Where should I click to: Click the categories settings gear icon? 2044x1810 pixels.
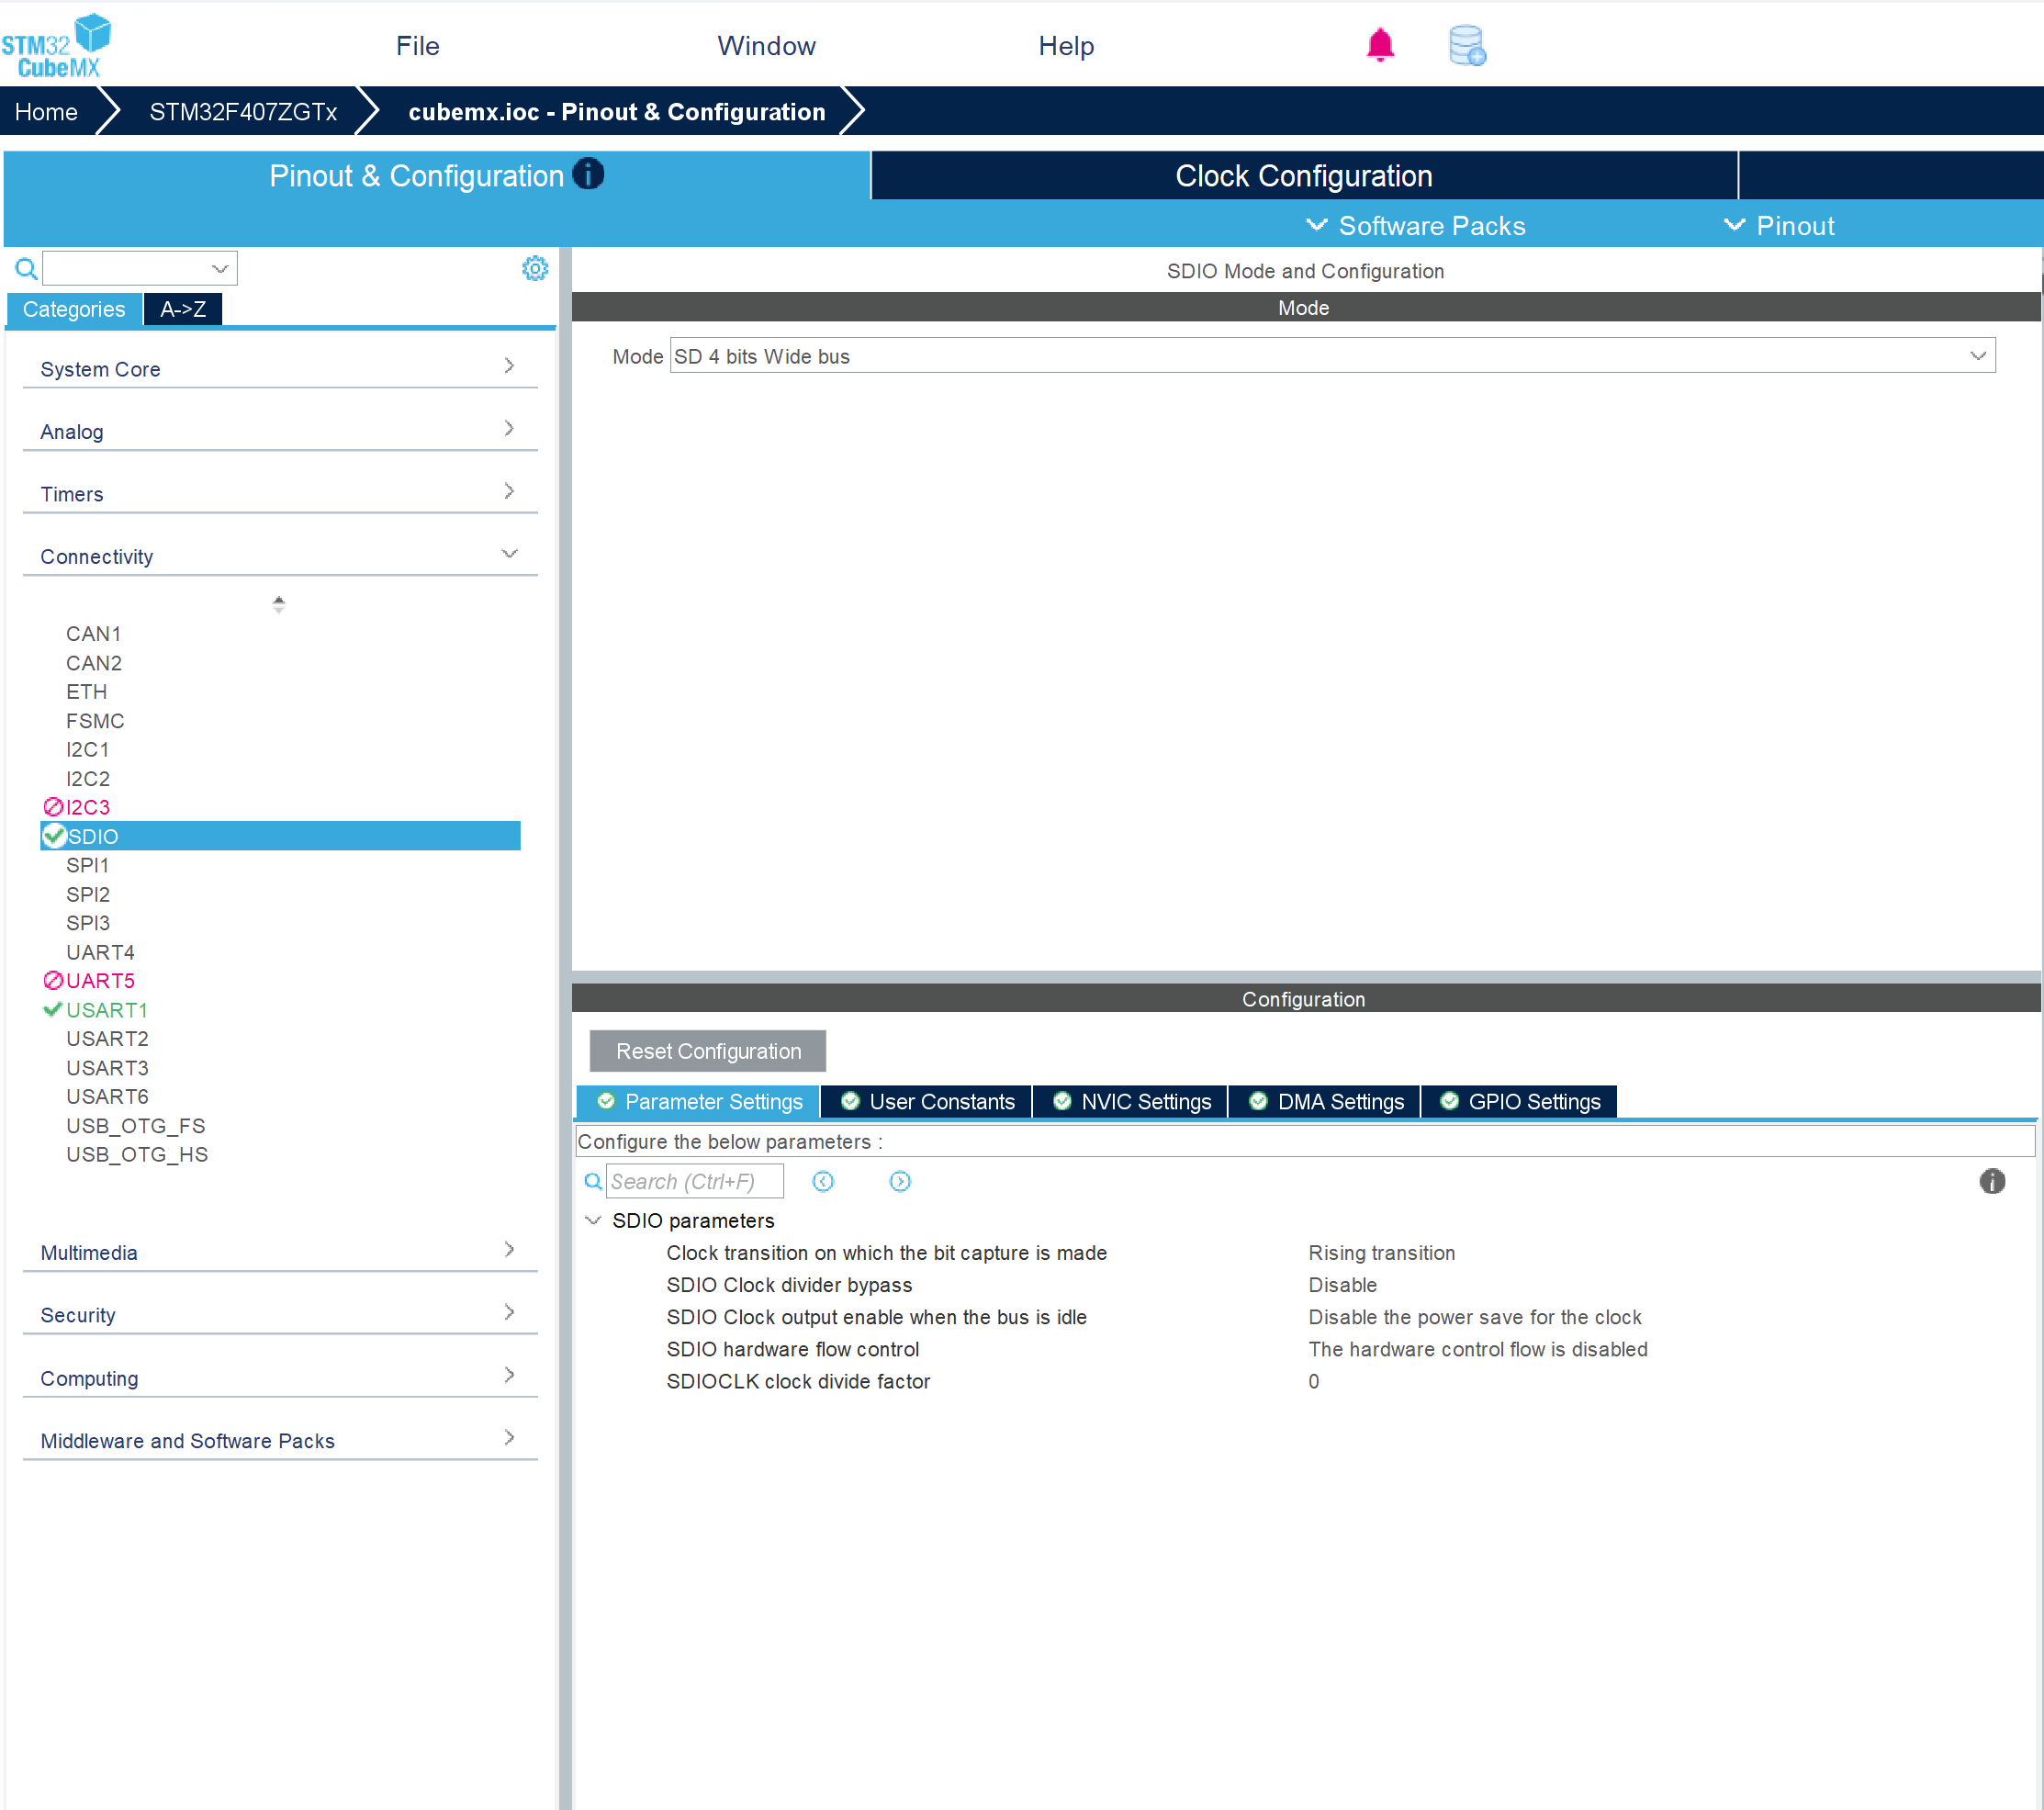(x=535, y=268)
